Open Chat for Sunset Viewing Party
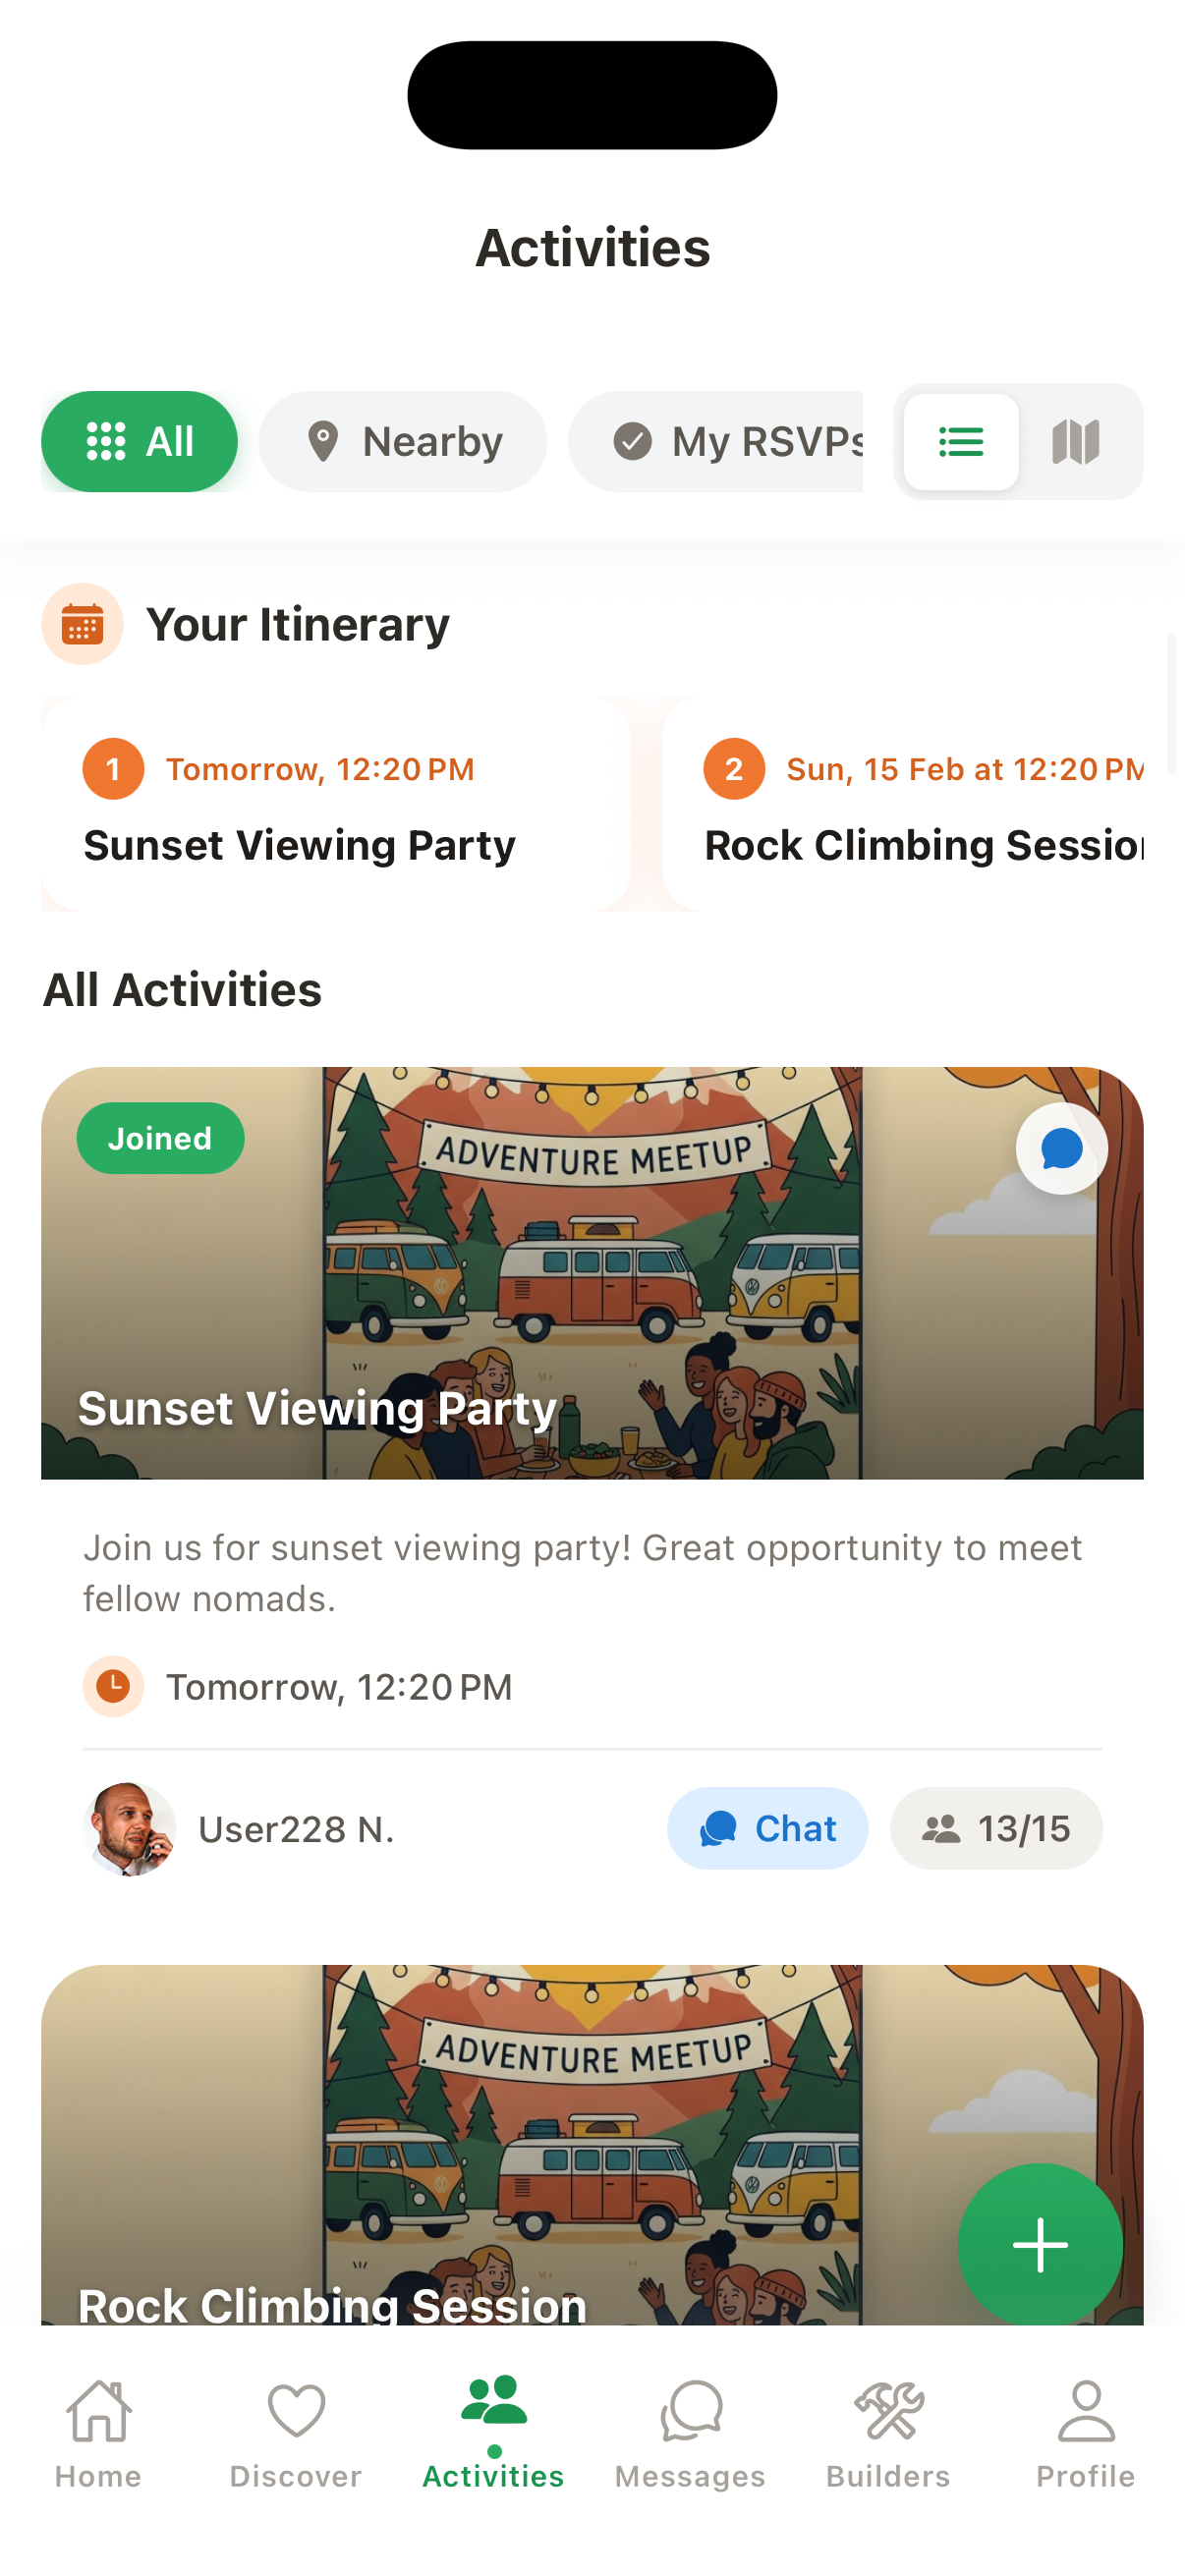Image resolution: width=1185 pixels, height=2576 pixels. point(767,1828)
